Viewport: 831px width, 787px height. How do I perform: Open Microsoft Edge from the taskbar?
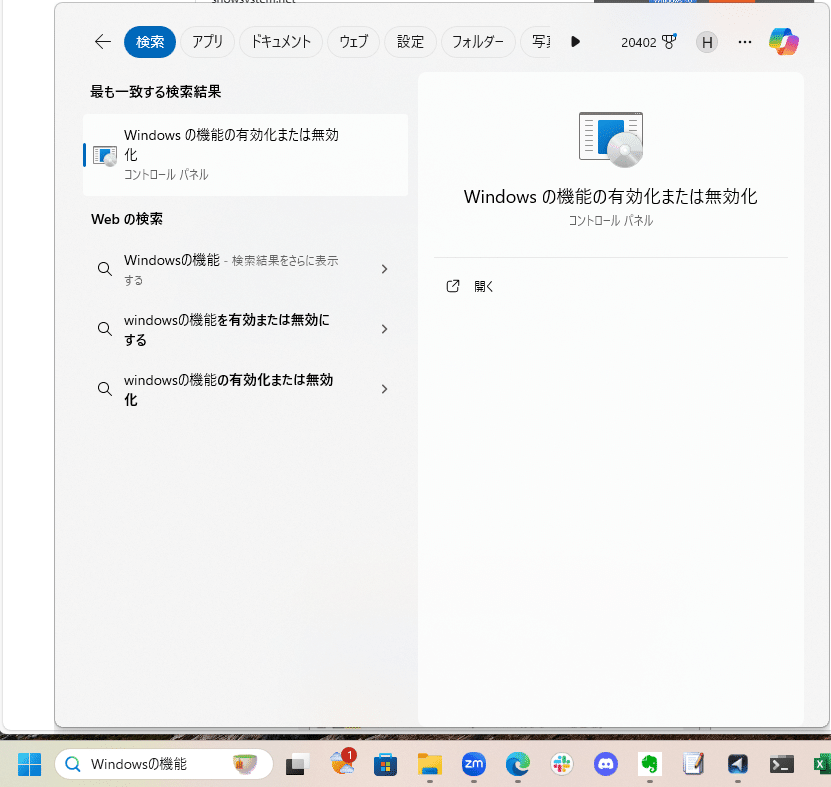(518, 764)
